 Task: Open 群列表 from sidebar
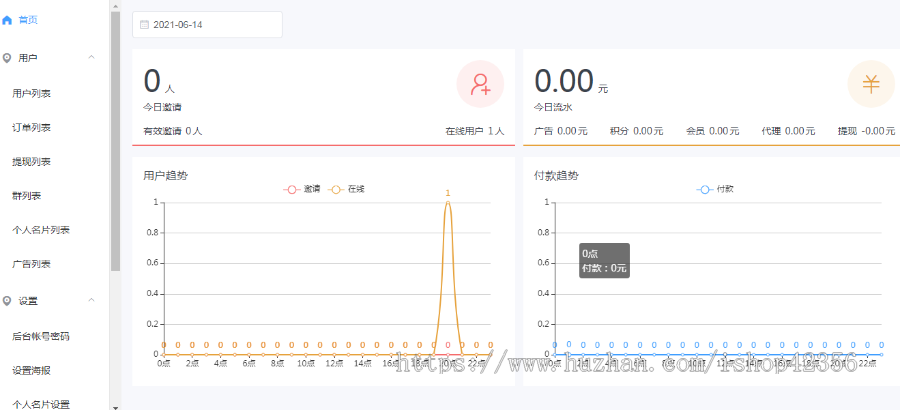[27, 195]
